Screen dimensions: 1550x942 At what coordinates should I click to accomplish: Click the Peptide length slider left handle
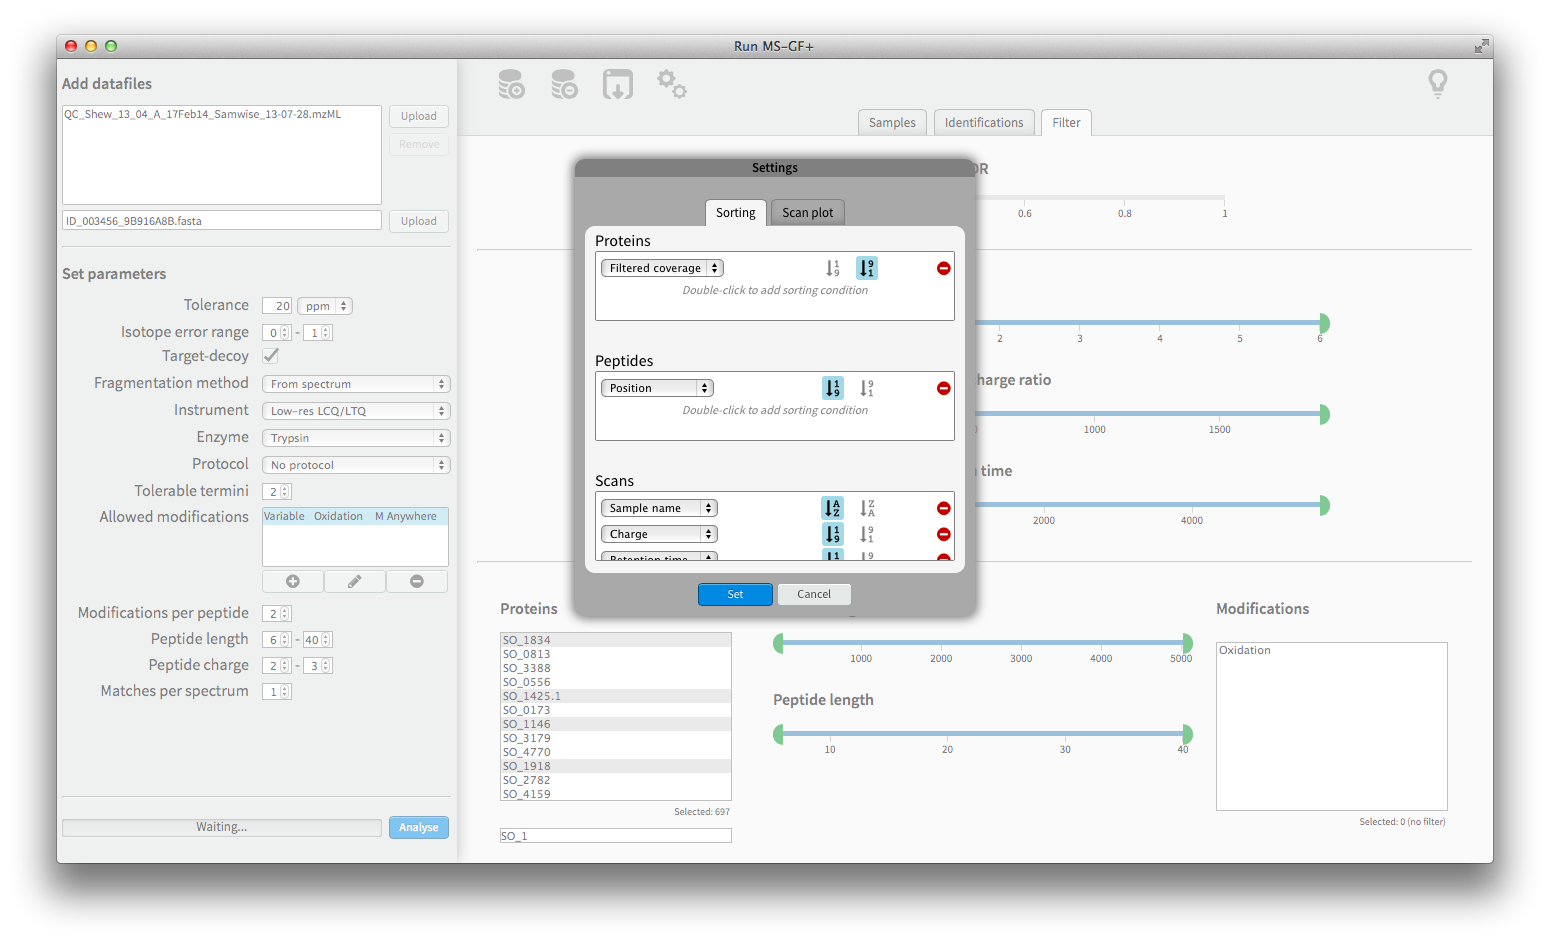point(779,734)
